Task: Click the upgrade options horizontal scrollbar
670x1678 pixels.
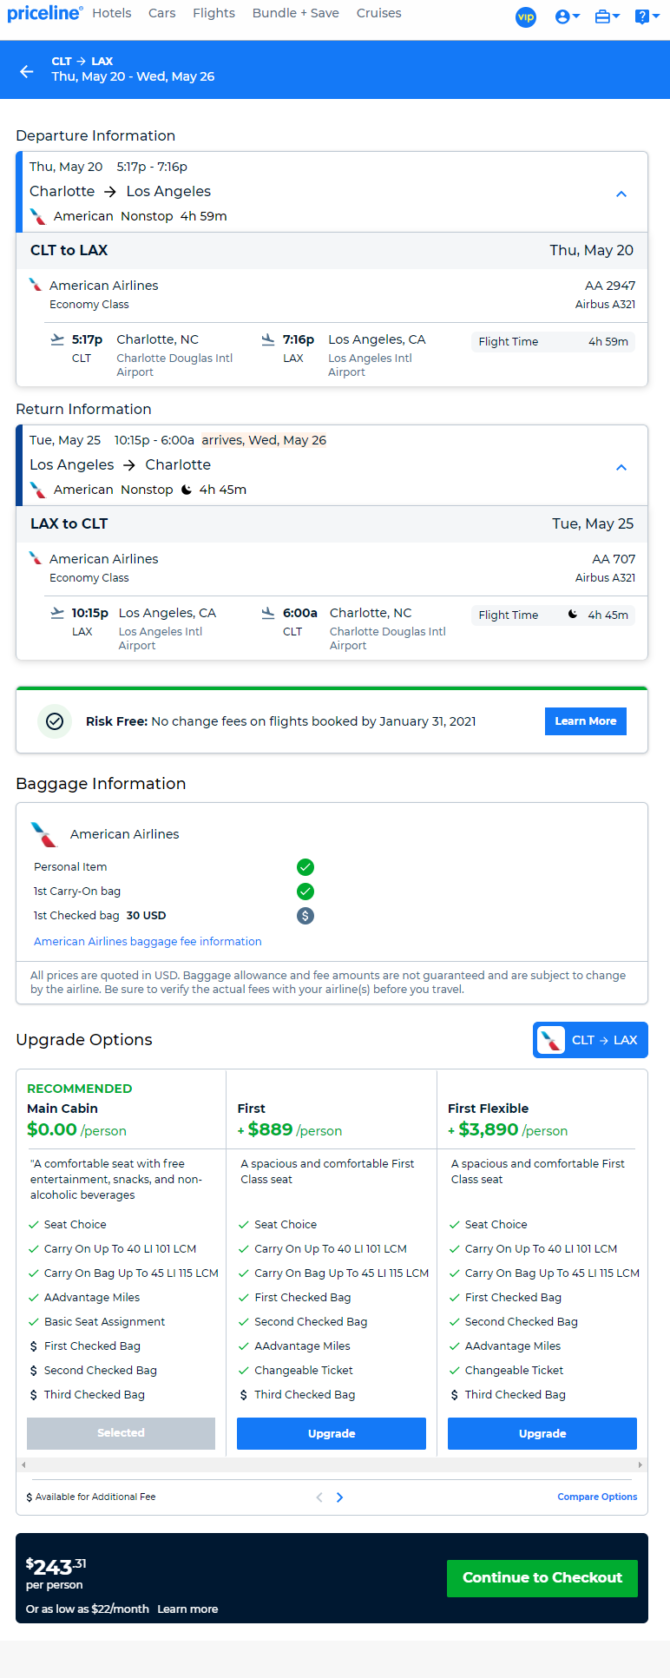Action: (x=332, y=1464)
